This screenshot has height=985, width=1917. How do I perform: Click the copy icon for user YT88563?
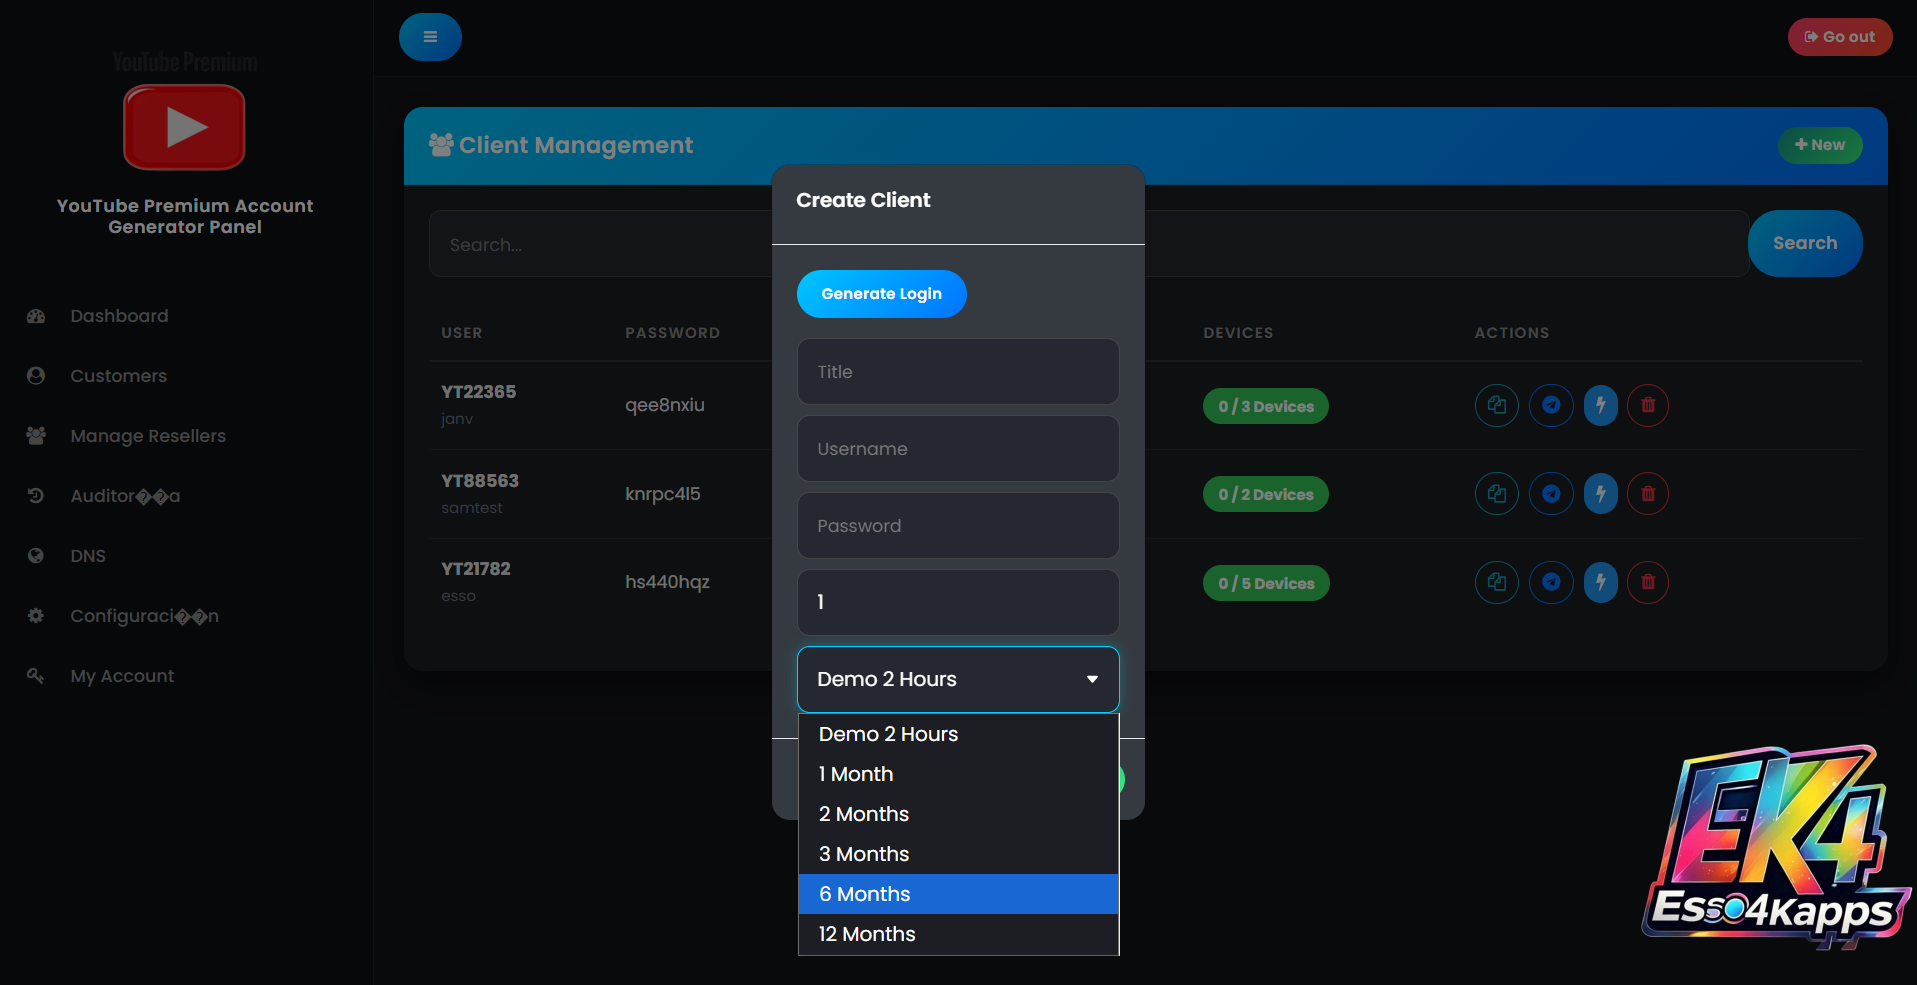[1496, 494]
